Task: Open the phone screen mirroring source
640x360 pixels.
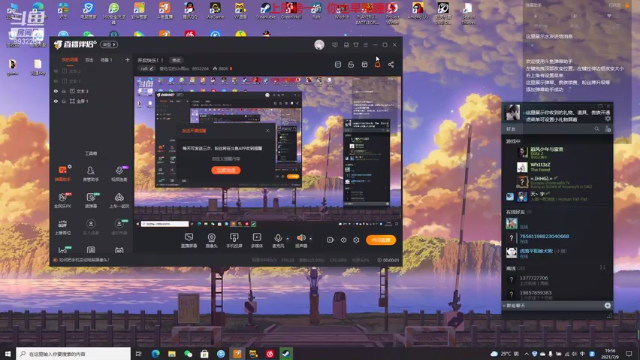Action: click(234, 240)
